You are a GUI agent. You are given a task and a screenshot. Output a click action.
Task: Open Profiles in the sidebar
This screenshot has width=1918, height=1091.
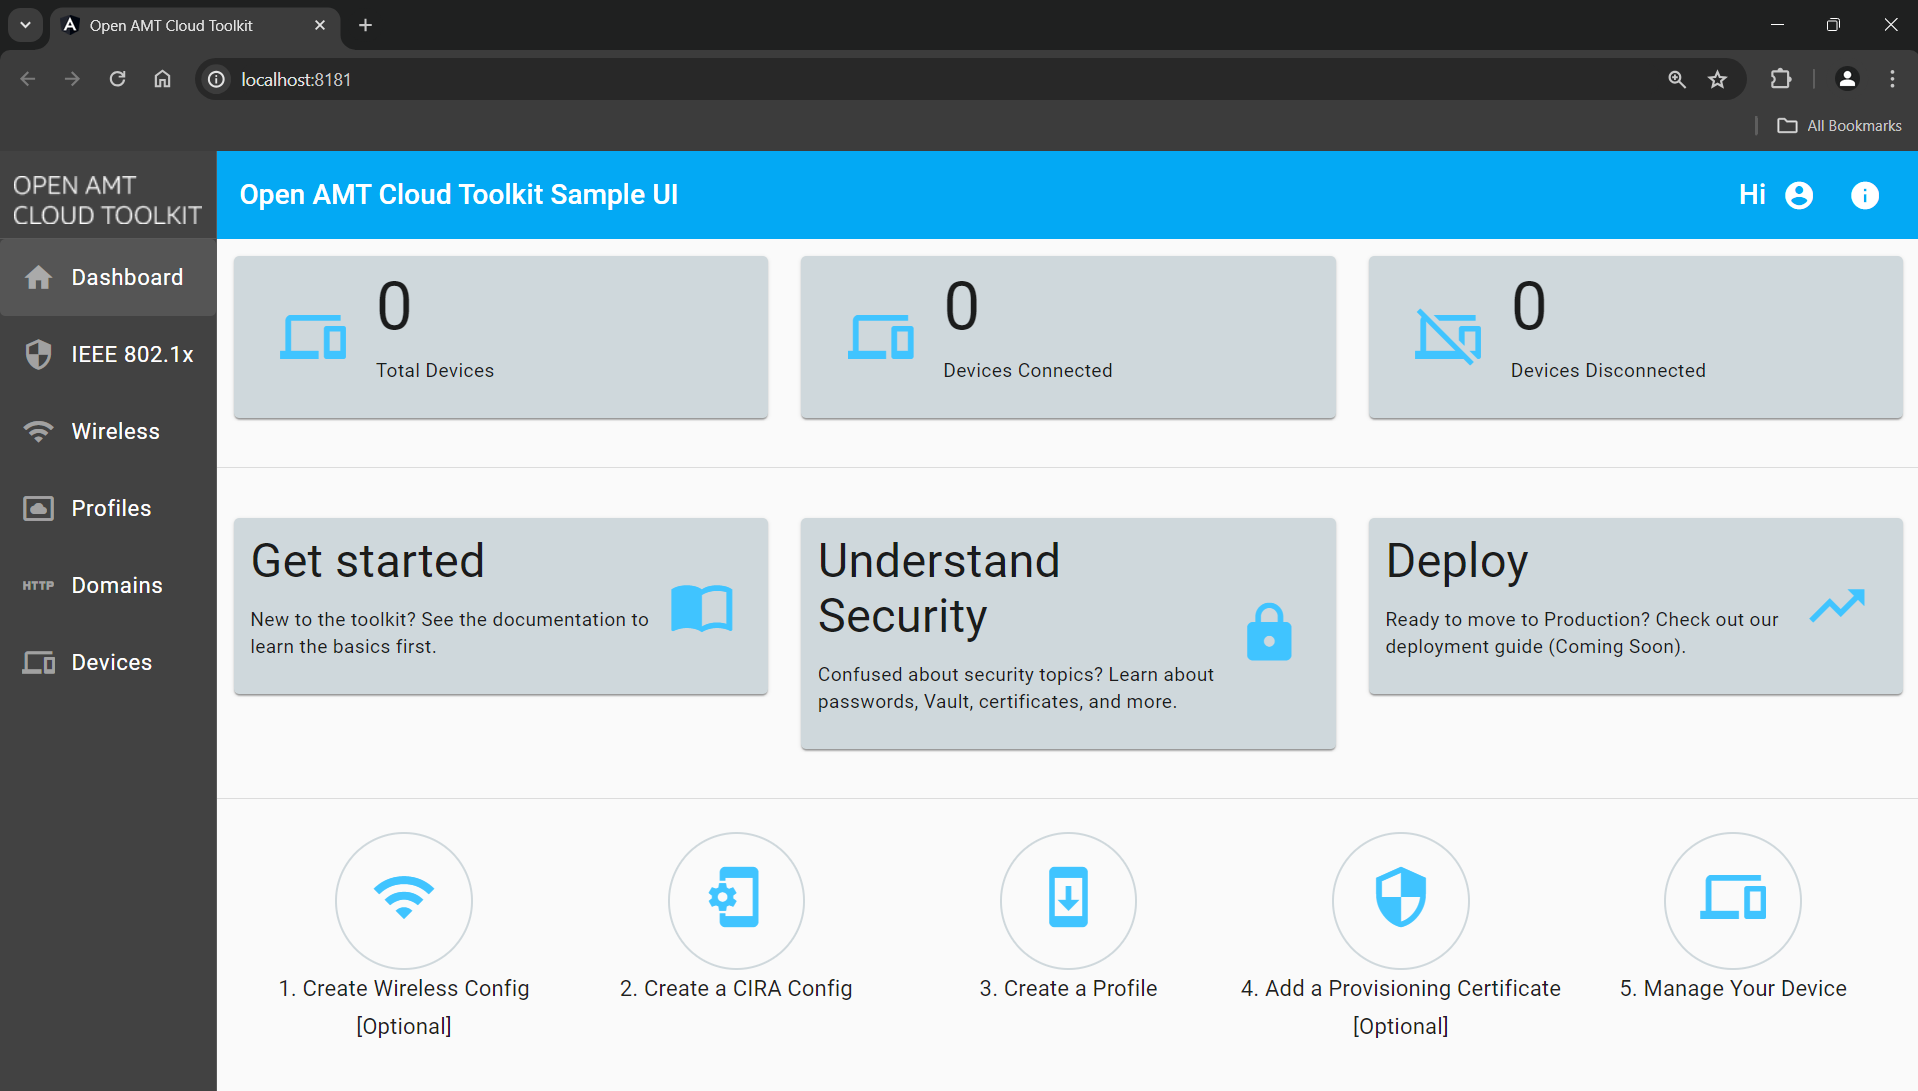click(108, 508)
